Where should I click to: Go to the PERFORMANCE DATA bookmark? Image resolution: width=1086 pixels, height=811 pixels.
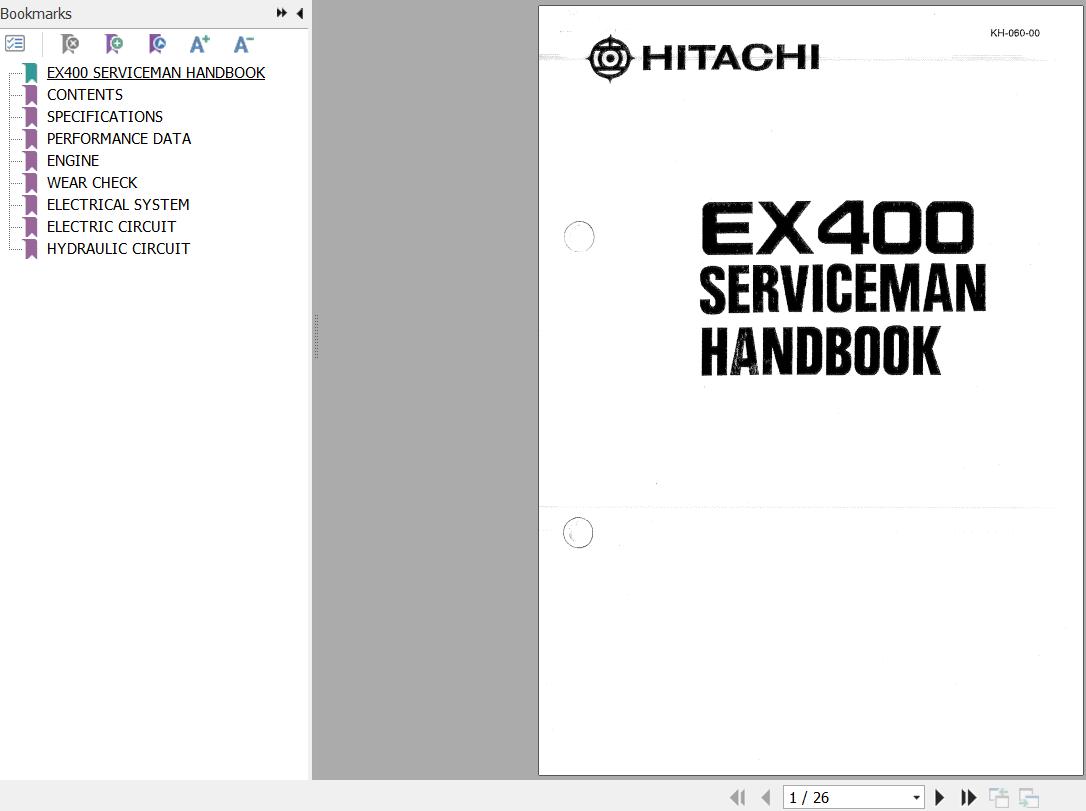tap(118, 139)
